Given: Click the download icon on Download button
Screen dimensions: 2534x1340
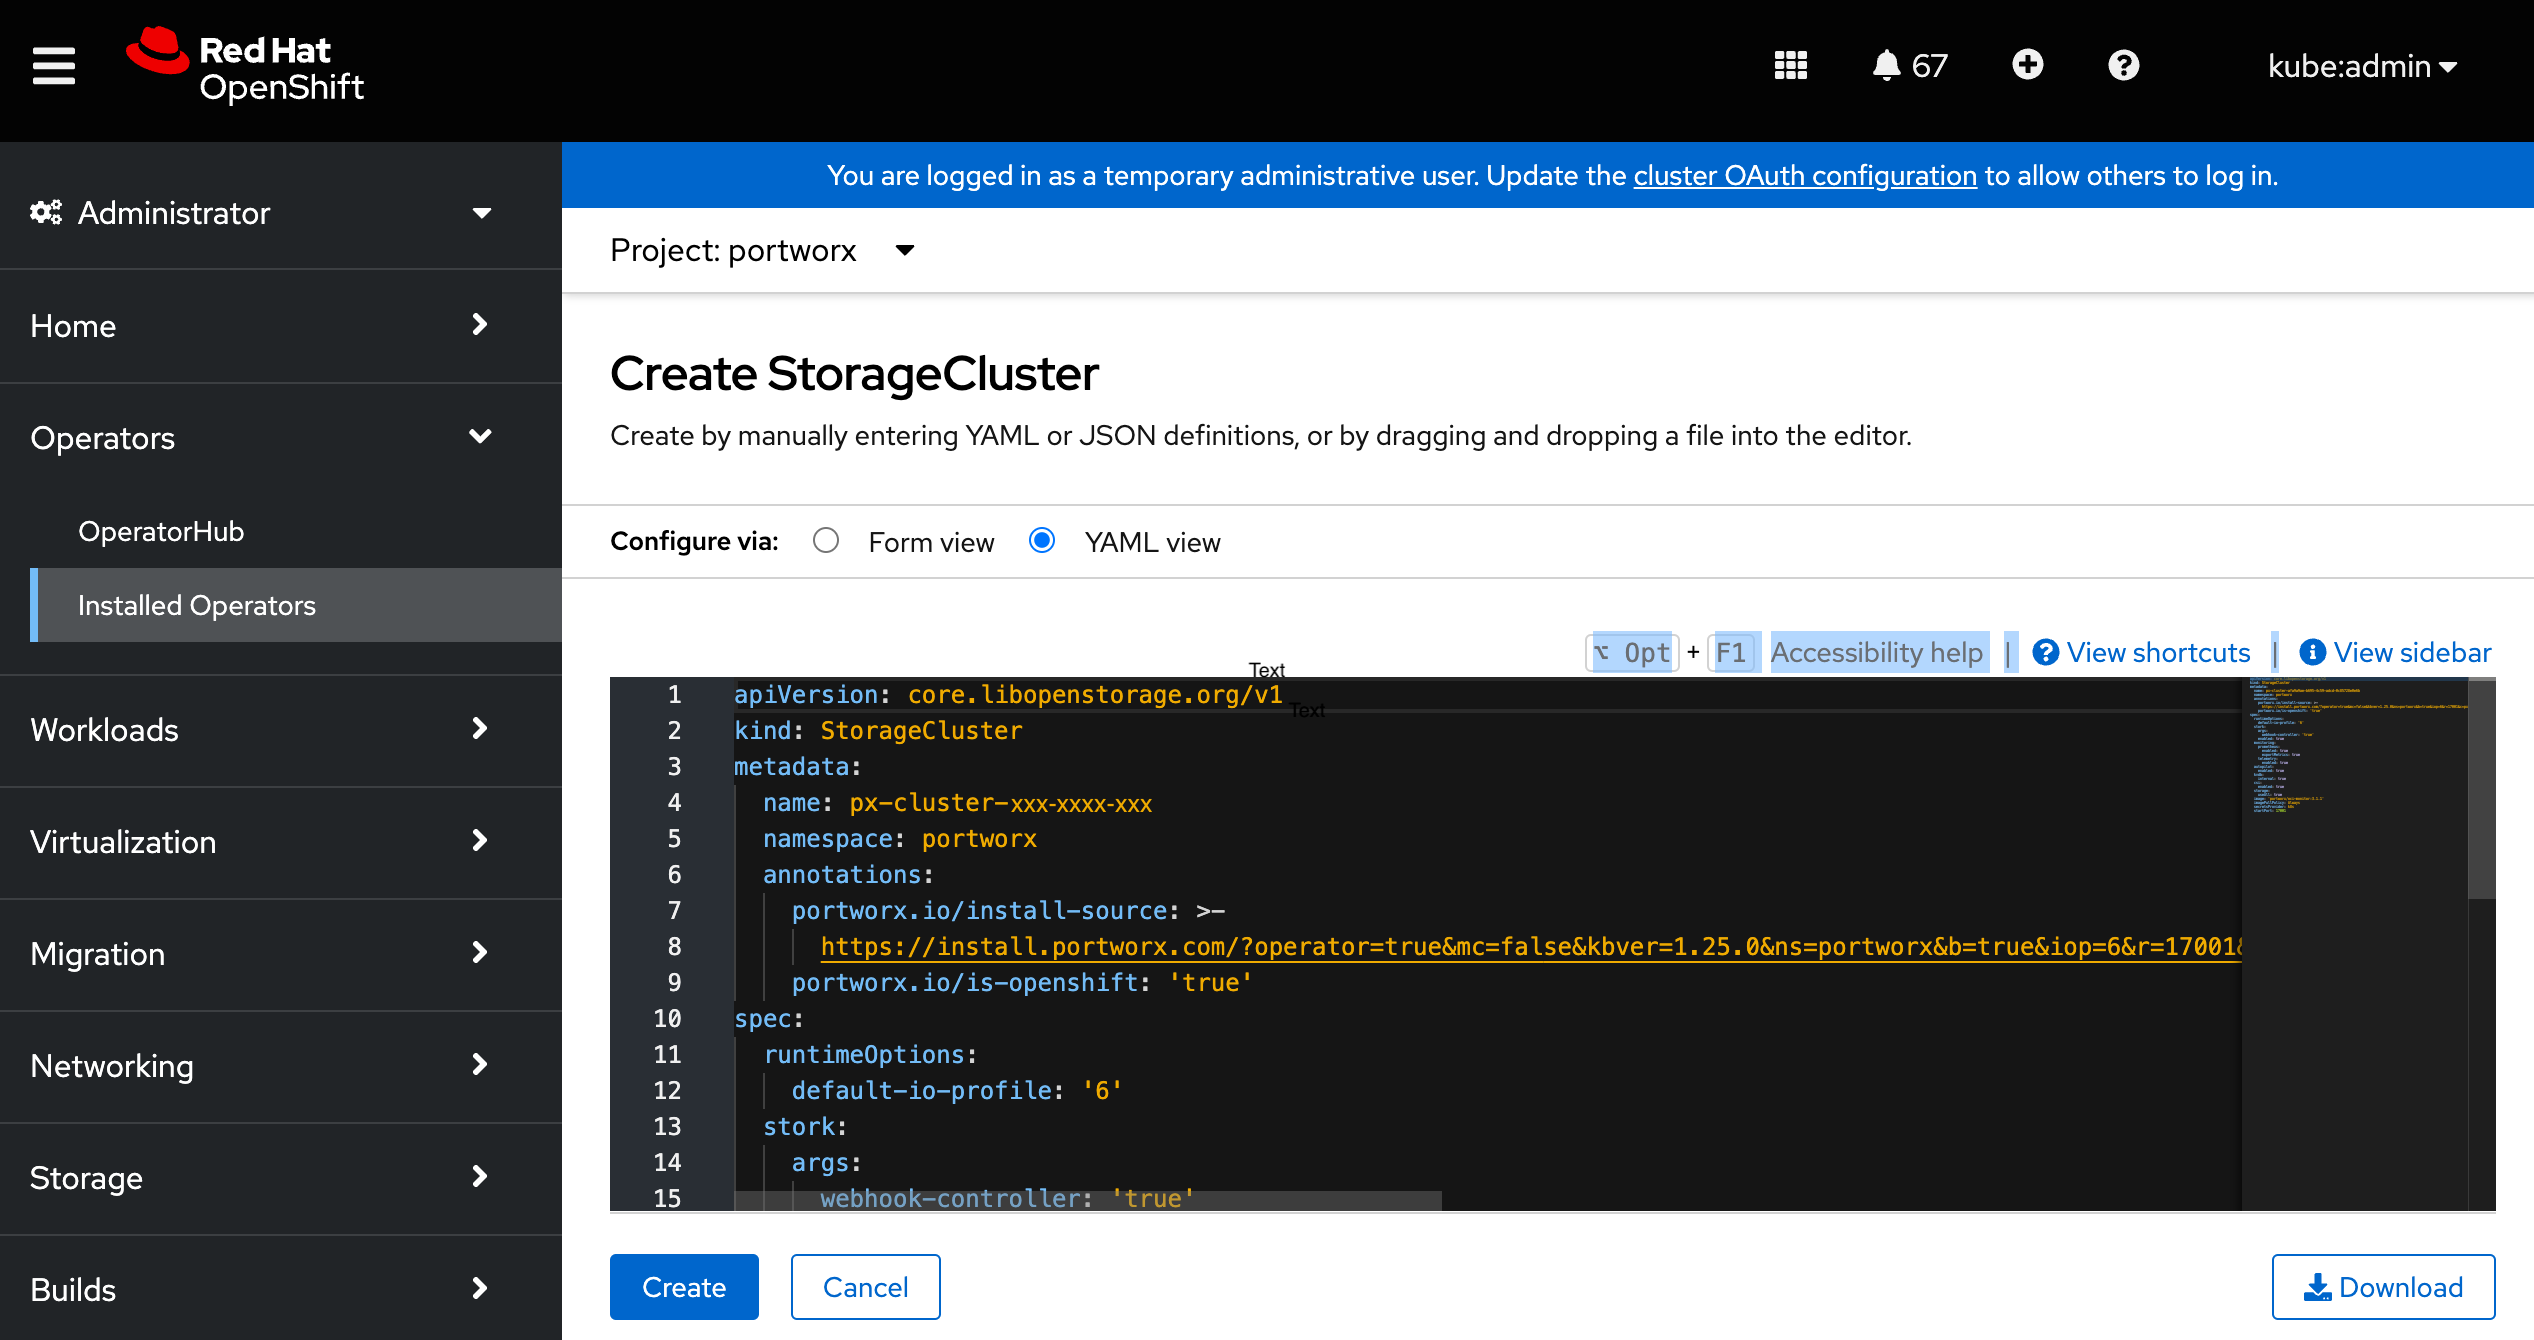Looking at the screenshot, I should coord(2316,1286).
